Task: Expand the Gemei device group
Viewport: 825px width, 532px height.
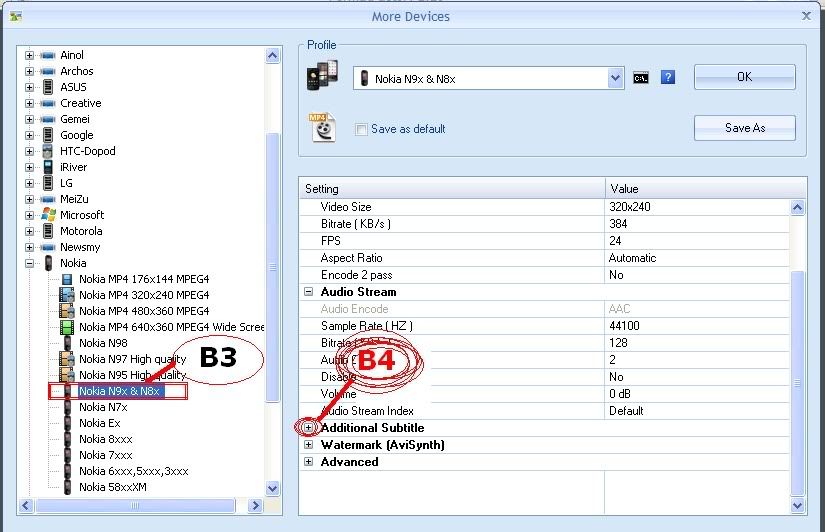Action: point(29,119)
